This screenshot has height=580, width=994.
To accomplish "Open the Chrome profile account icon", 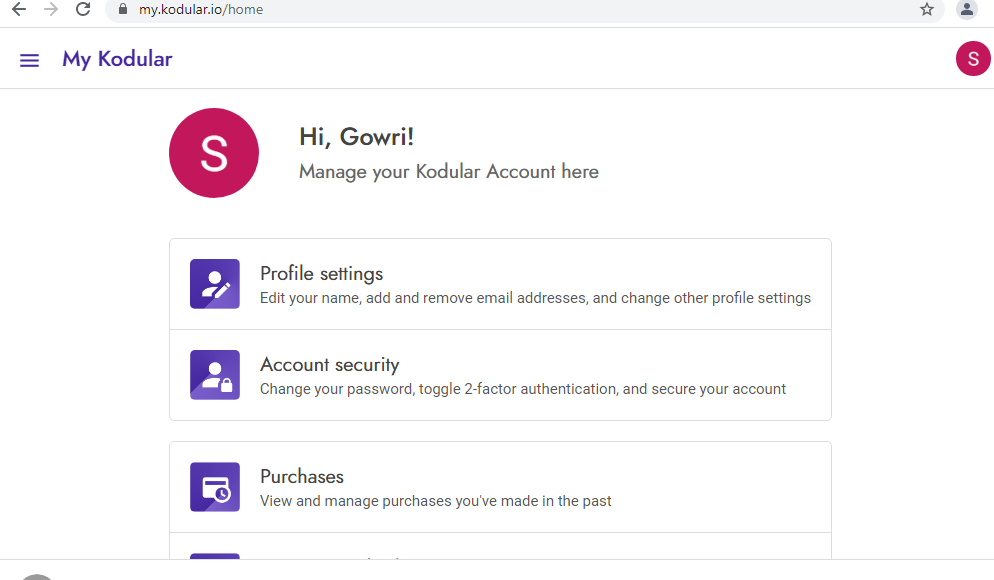I will pyautogui.click(x=966, y=10).
